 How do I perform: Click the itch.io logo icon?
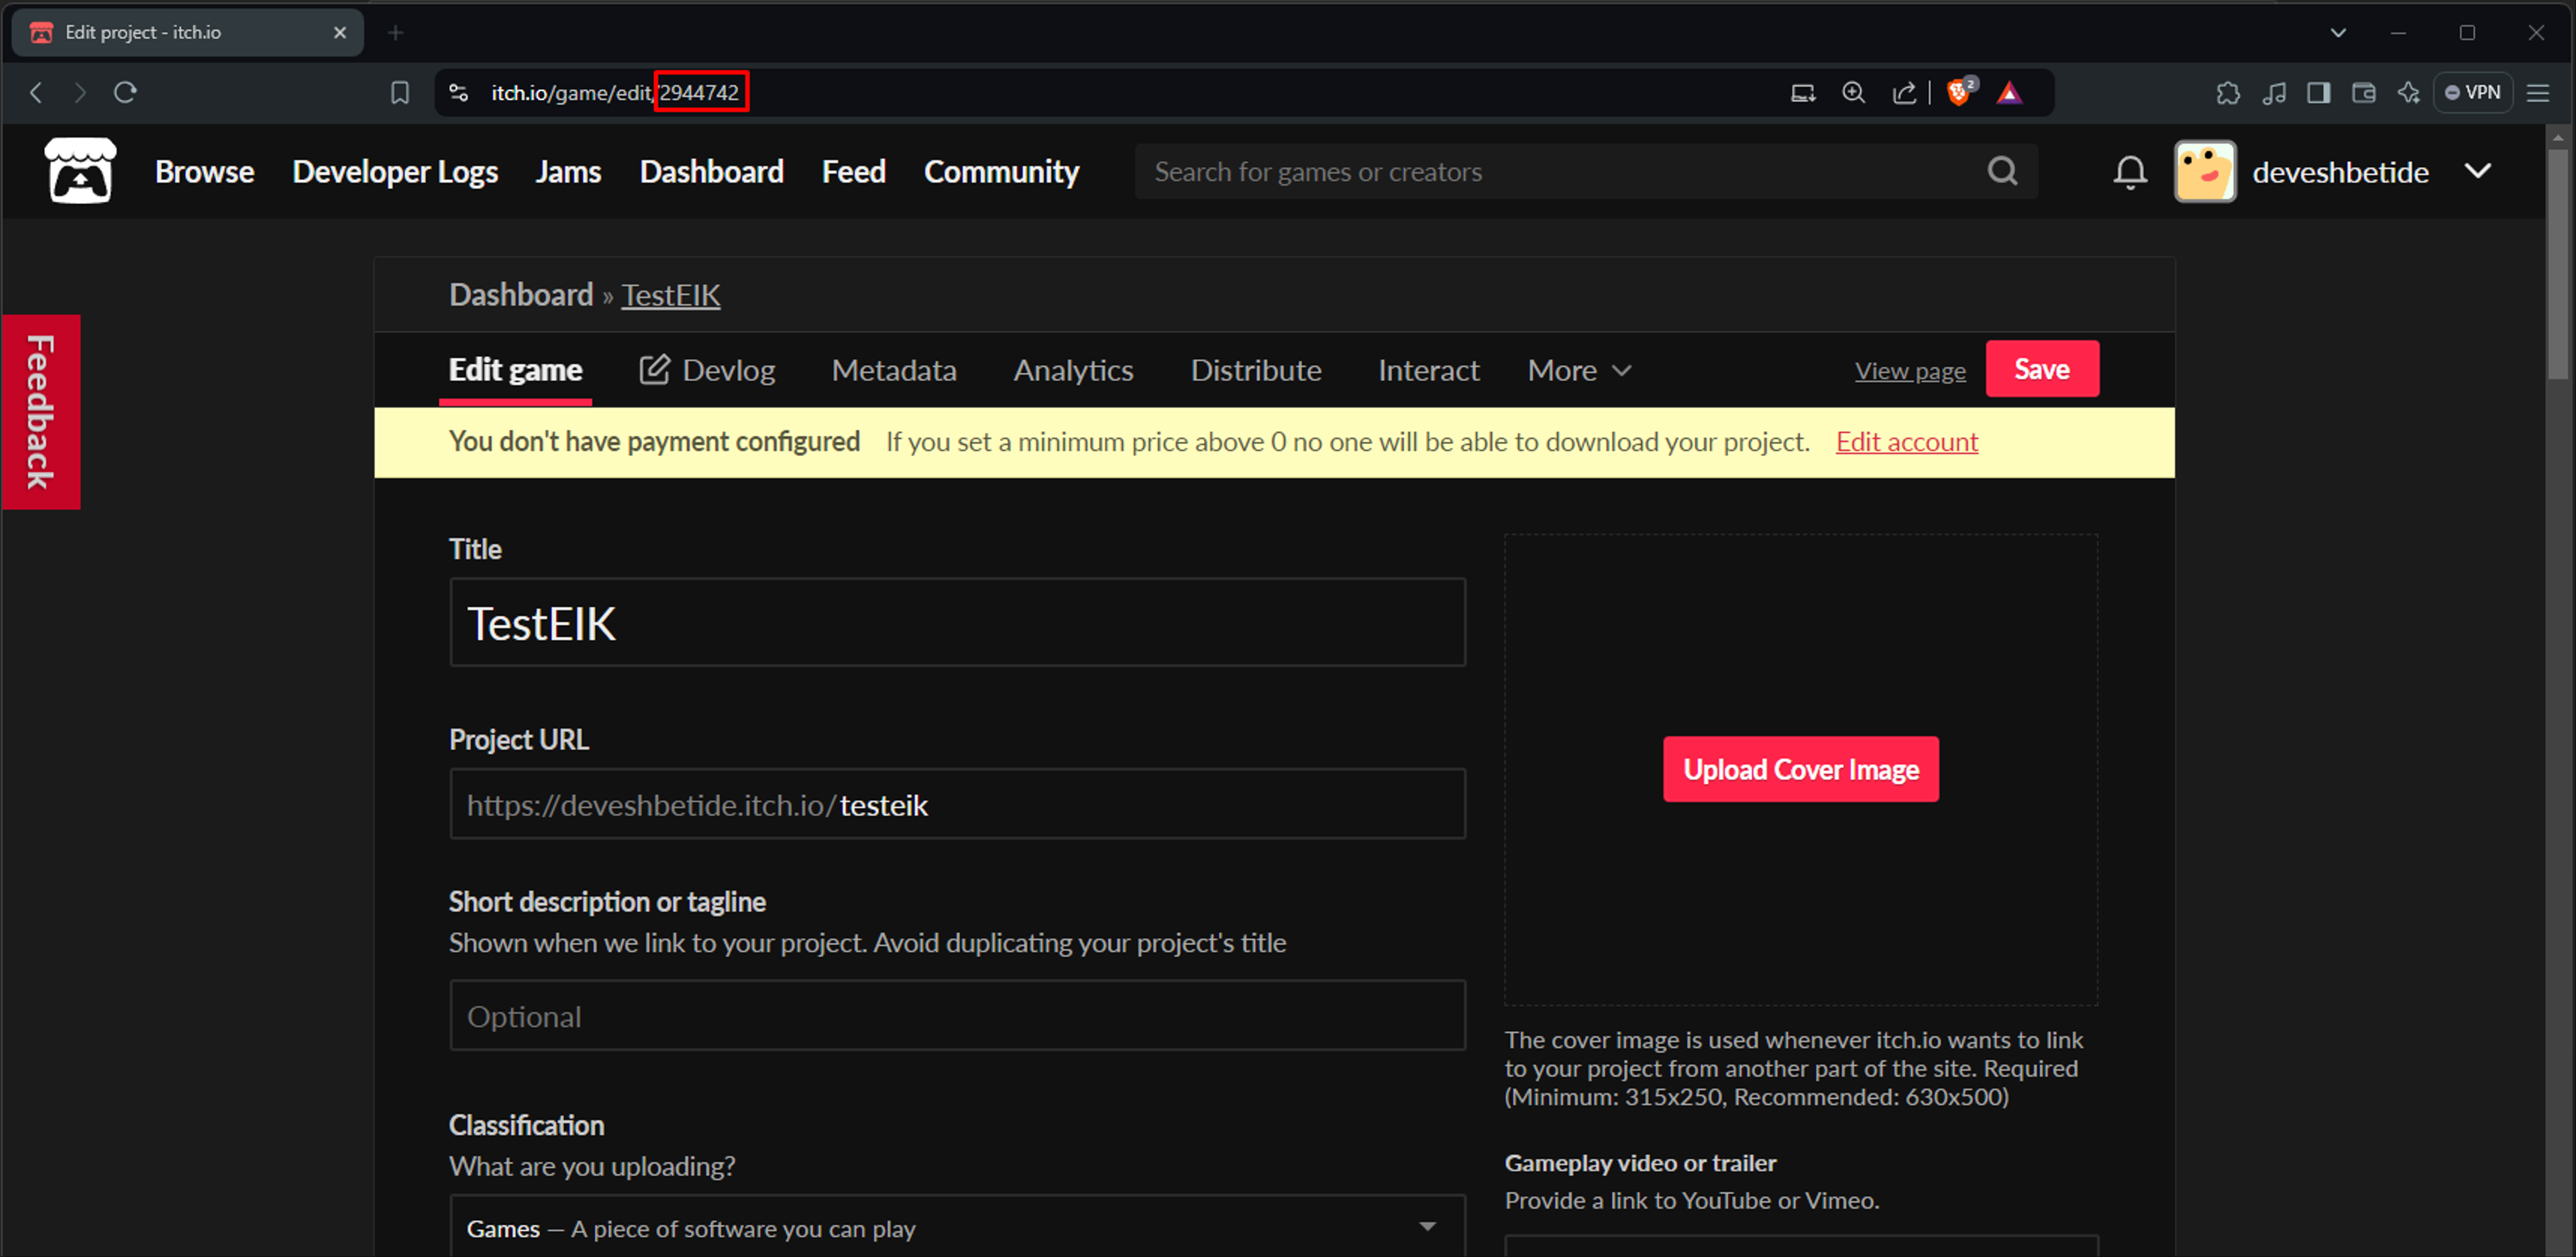click(x=80, y=171)
